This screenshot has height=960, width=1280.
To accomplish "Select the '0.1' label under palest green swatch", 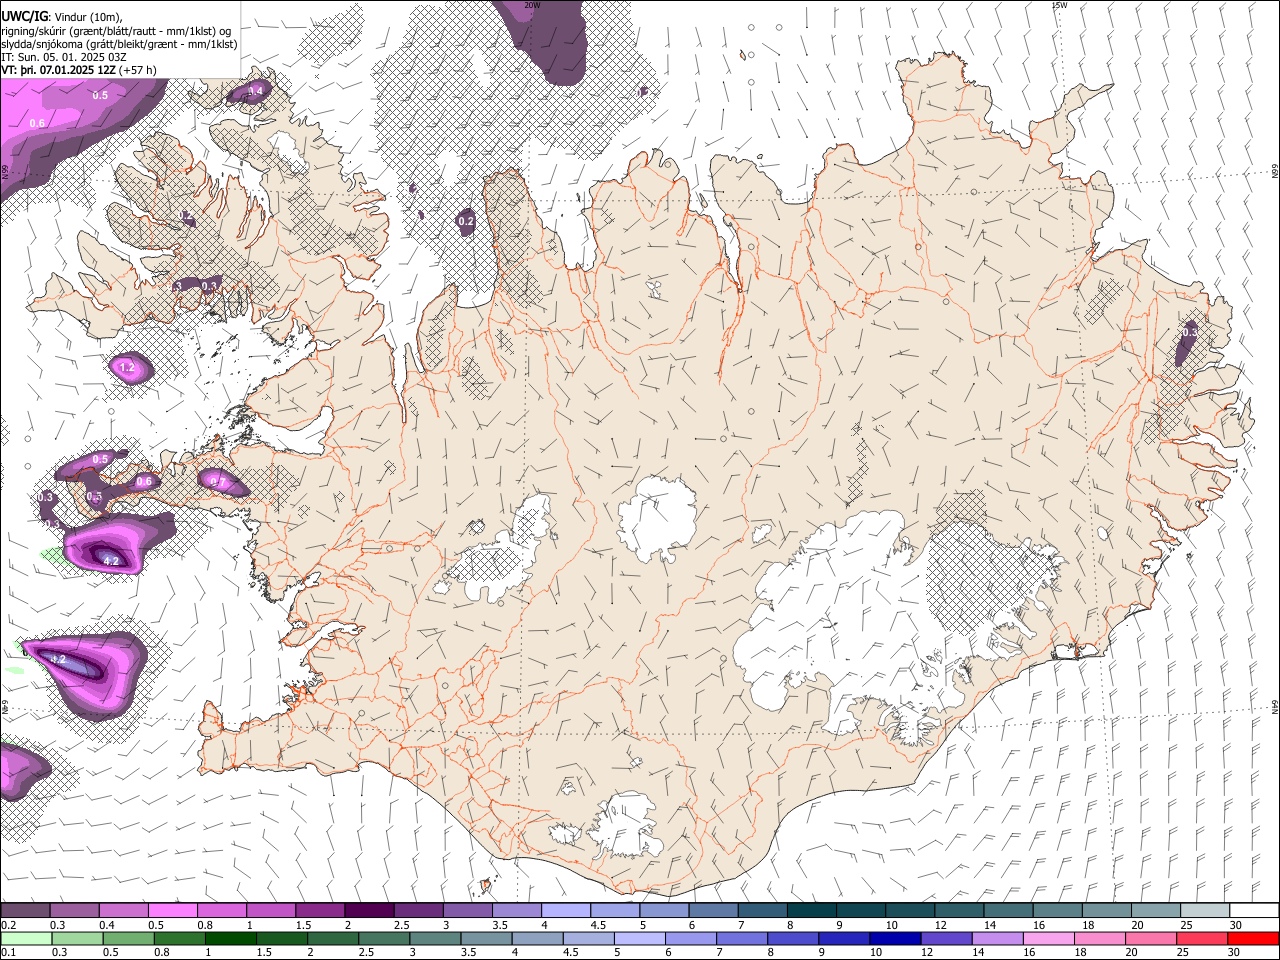I will coord(8,952).
